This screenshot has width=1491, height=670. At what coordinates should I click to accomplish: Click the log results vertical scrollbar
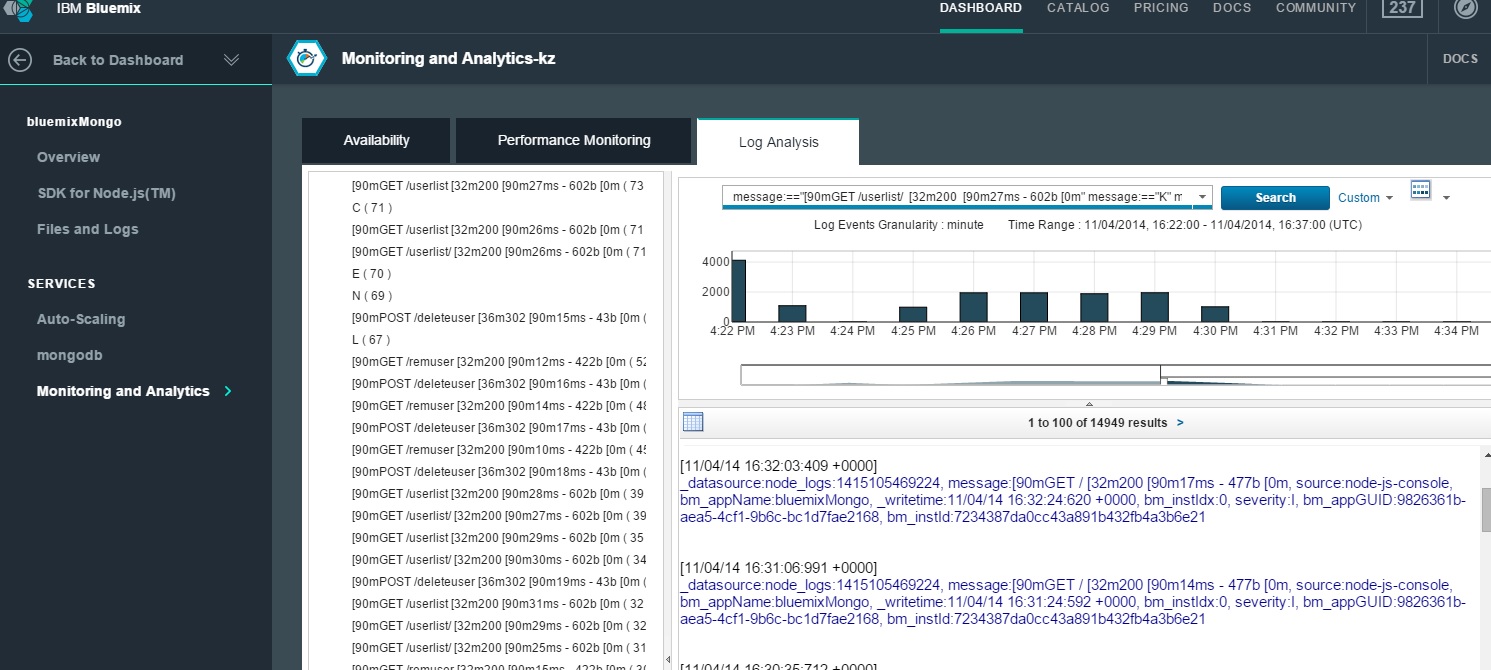[1484, 512]
